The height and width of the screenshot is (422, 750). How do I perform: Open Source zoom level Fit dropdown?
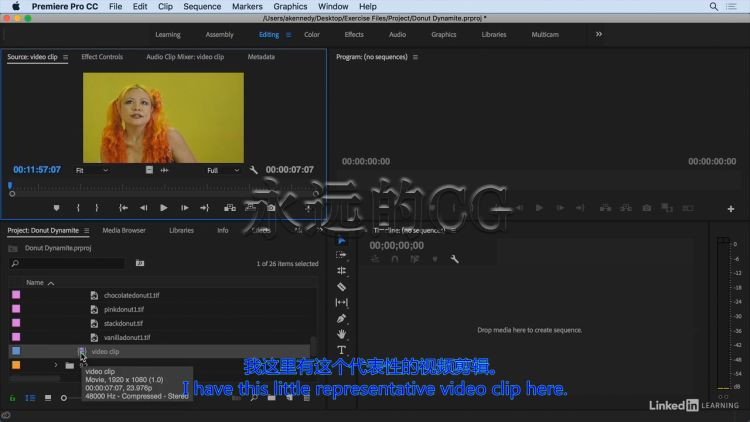[91, 170]
